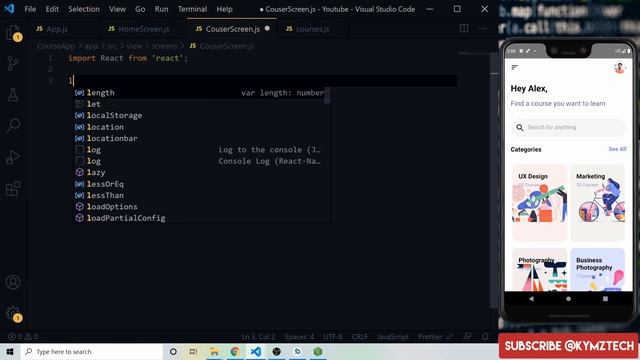This screenshot has height=360, width=640.
Task: Click the Windows Start button
Action: click(10, 351)
